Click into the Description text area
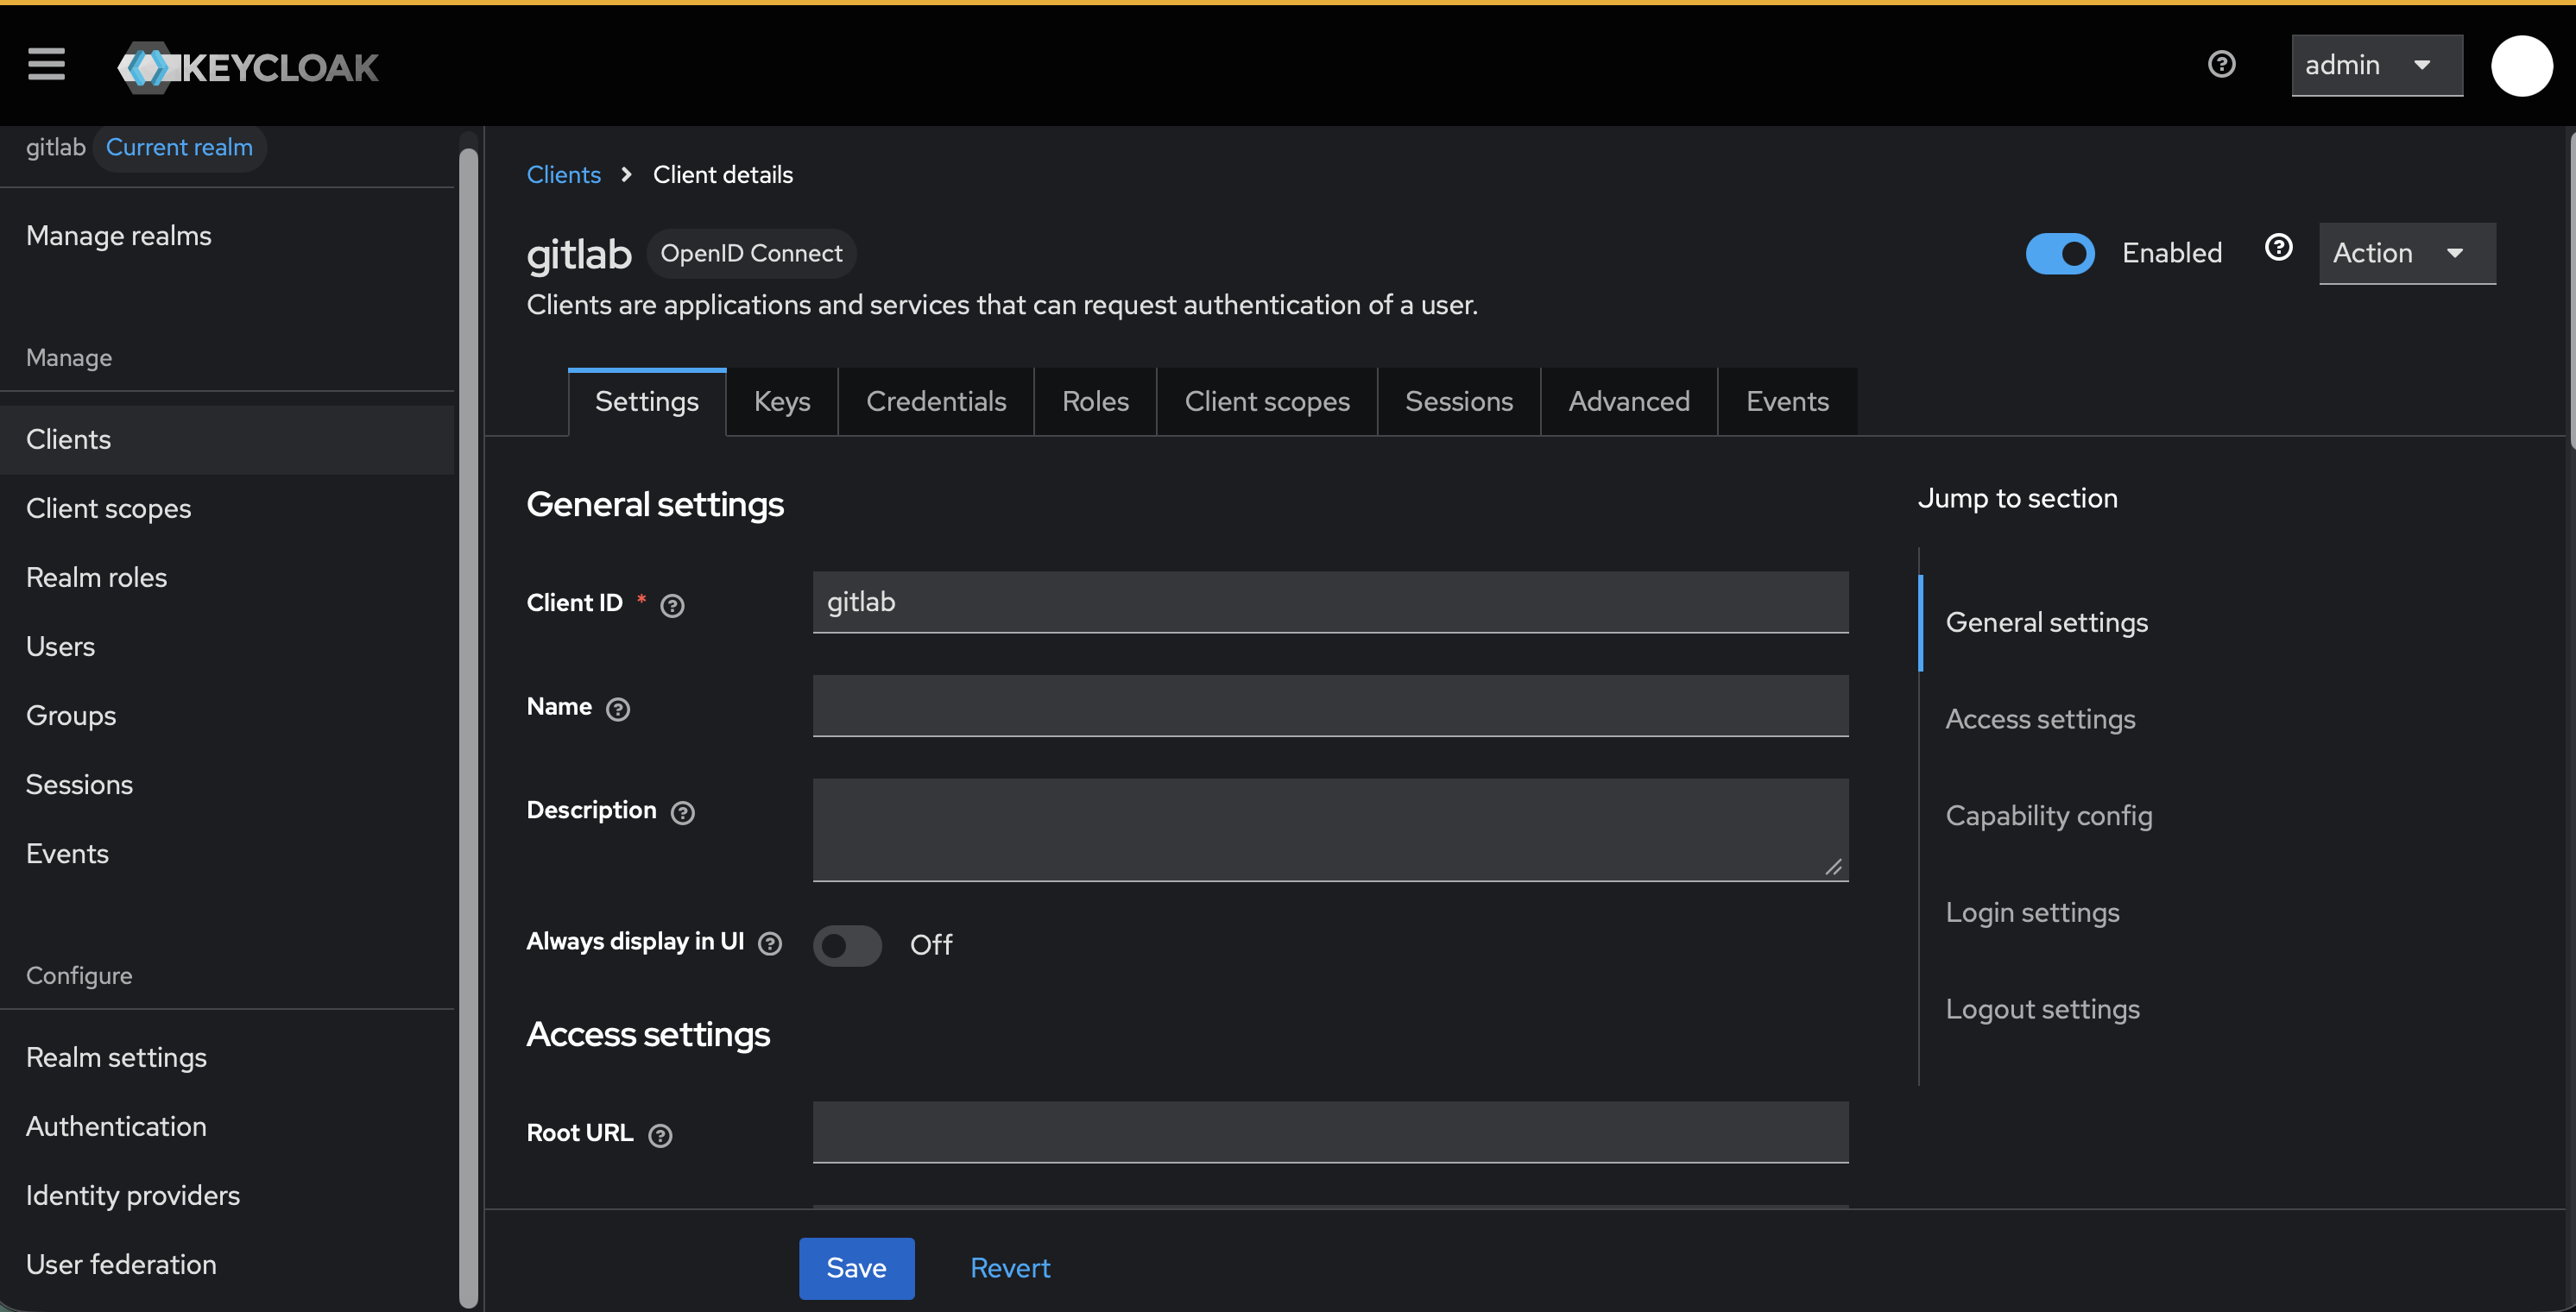The image size is (2576, 1312). [x=1330, y=830]
